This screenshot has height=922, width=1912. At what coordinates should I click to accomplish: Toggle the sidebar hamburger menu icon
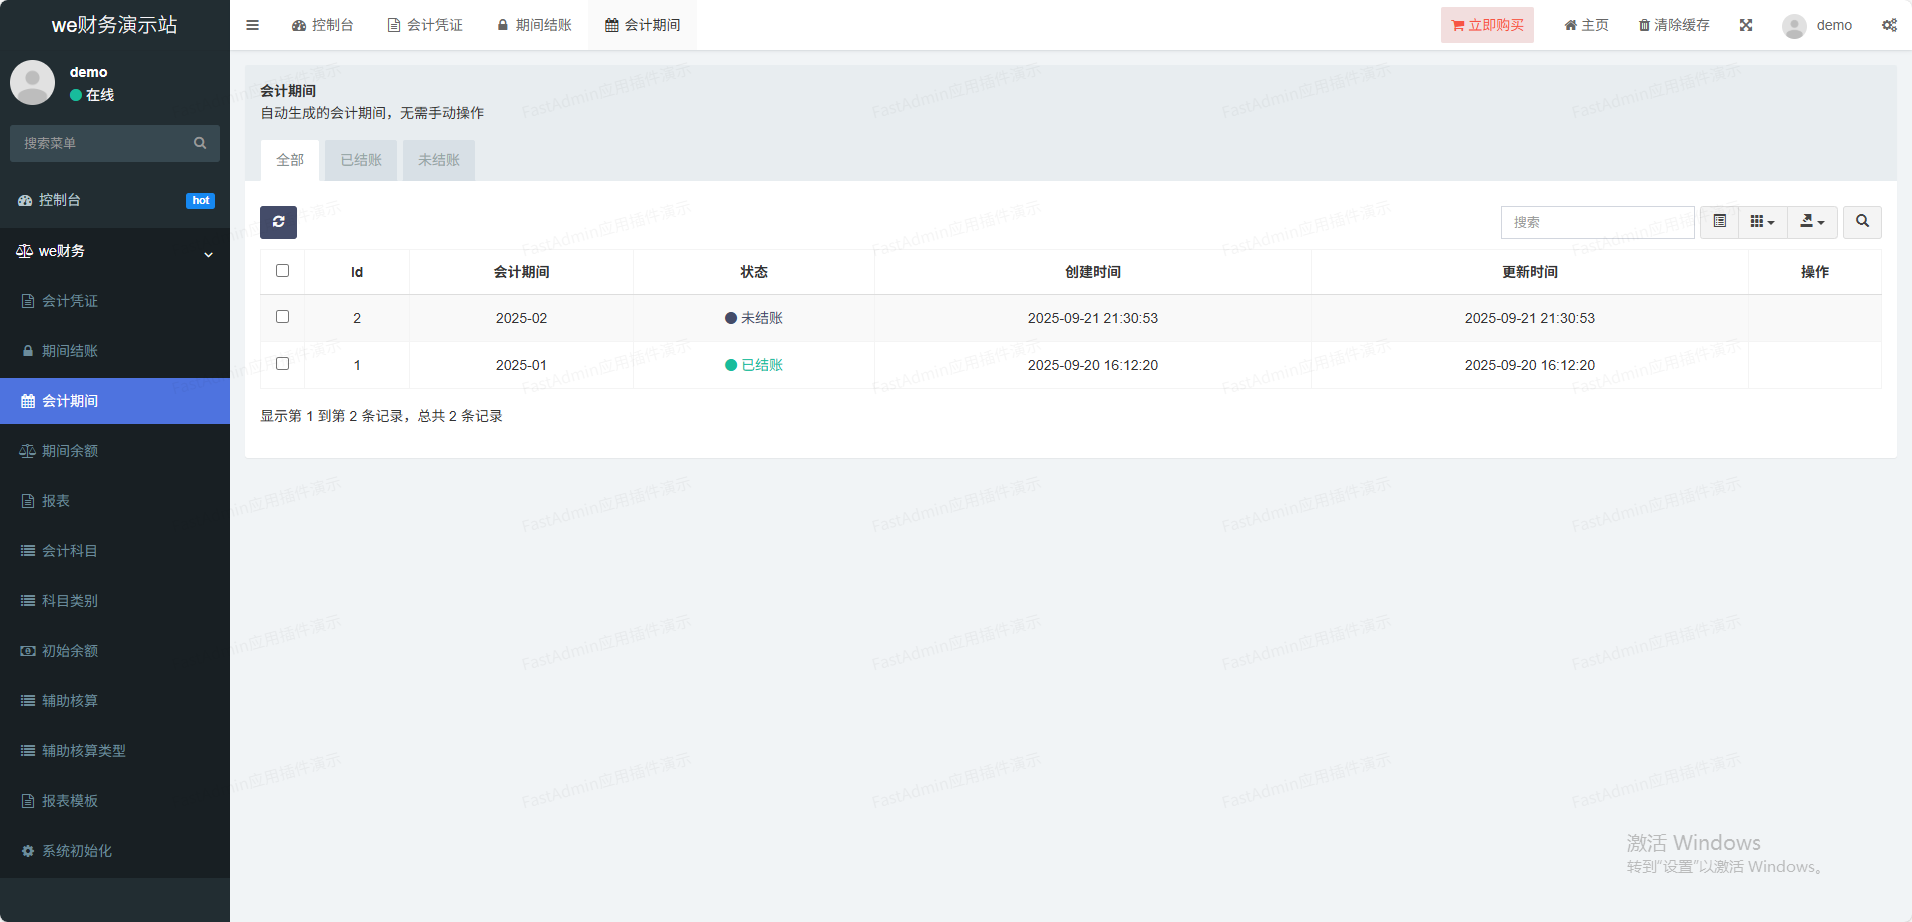(252, 25)
